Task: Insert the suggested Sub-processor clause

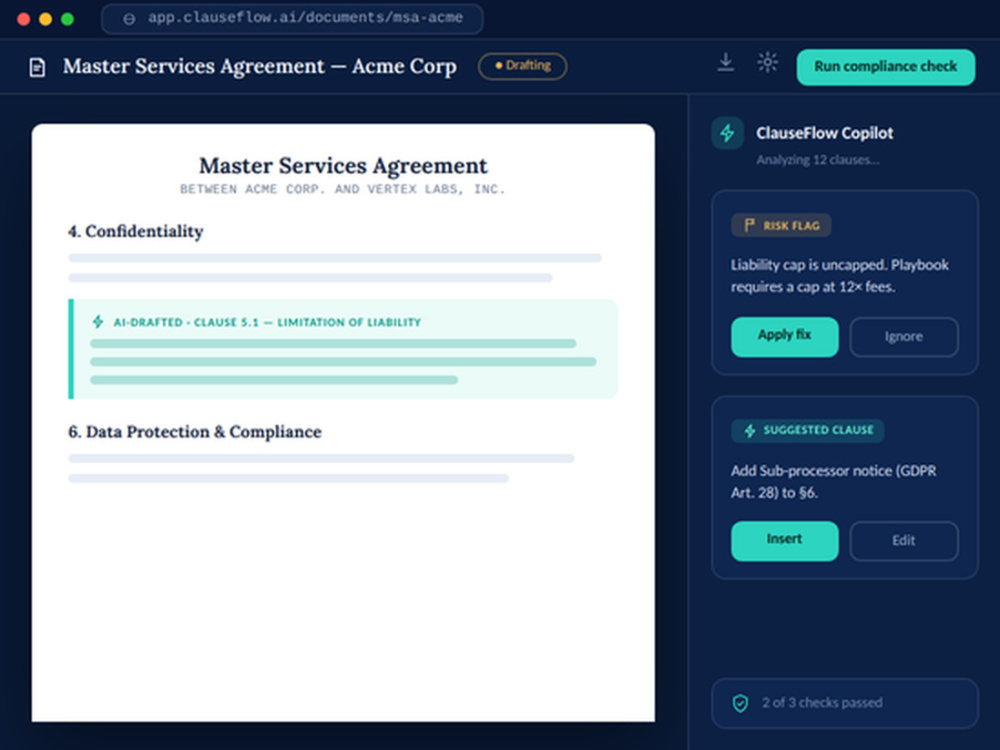Action: click(x=784, y=541)
